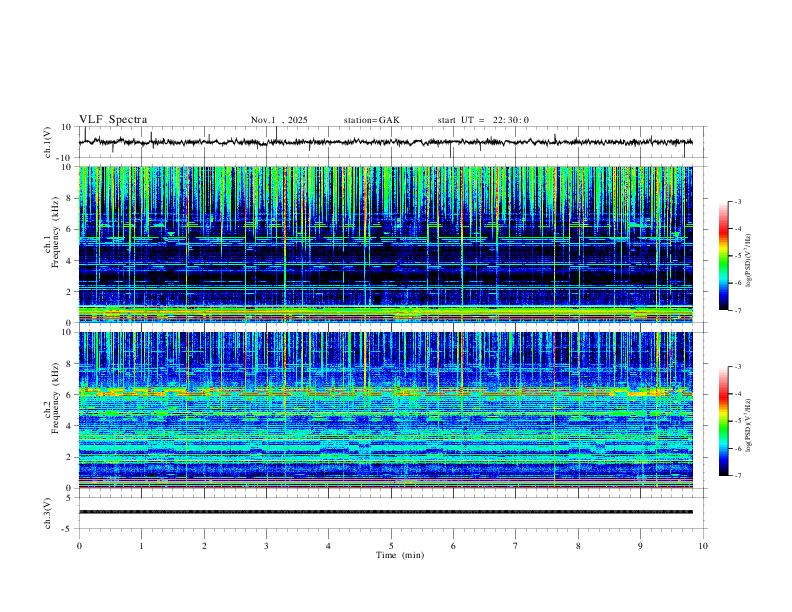Click the ch.1 colorbar log(PSD) unit label
Image resolution: width=792 pixels, height=612 pixels.
point(748,260)
